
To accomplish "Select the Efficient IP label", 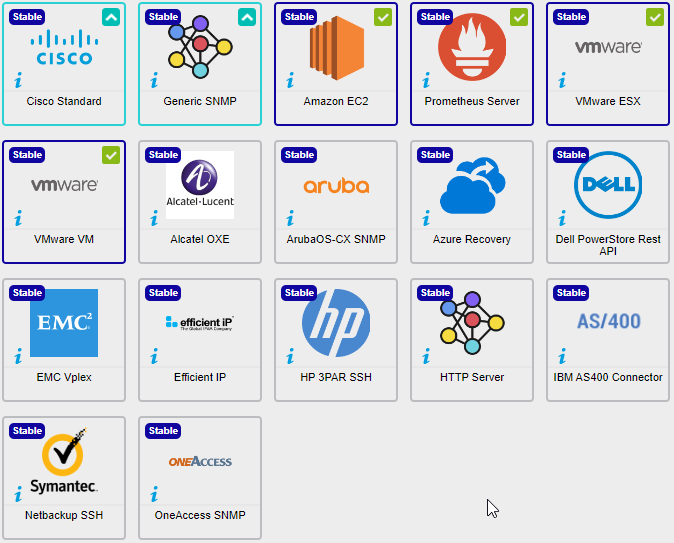I will coord(200,377).
